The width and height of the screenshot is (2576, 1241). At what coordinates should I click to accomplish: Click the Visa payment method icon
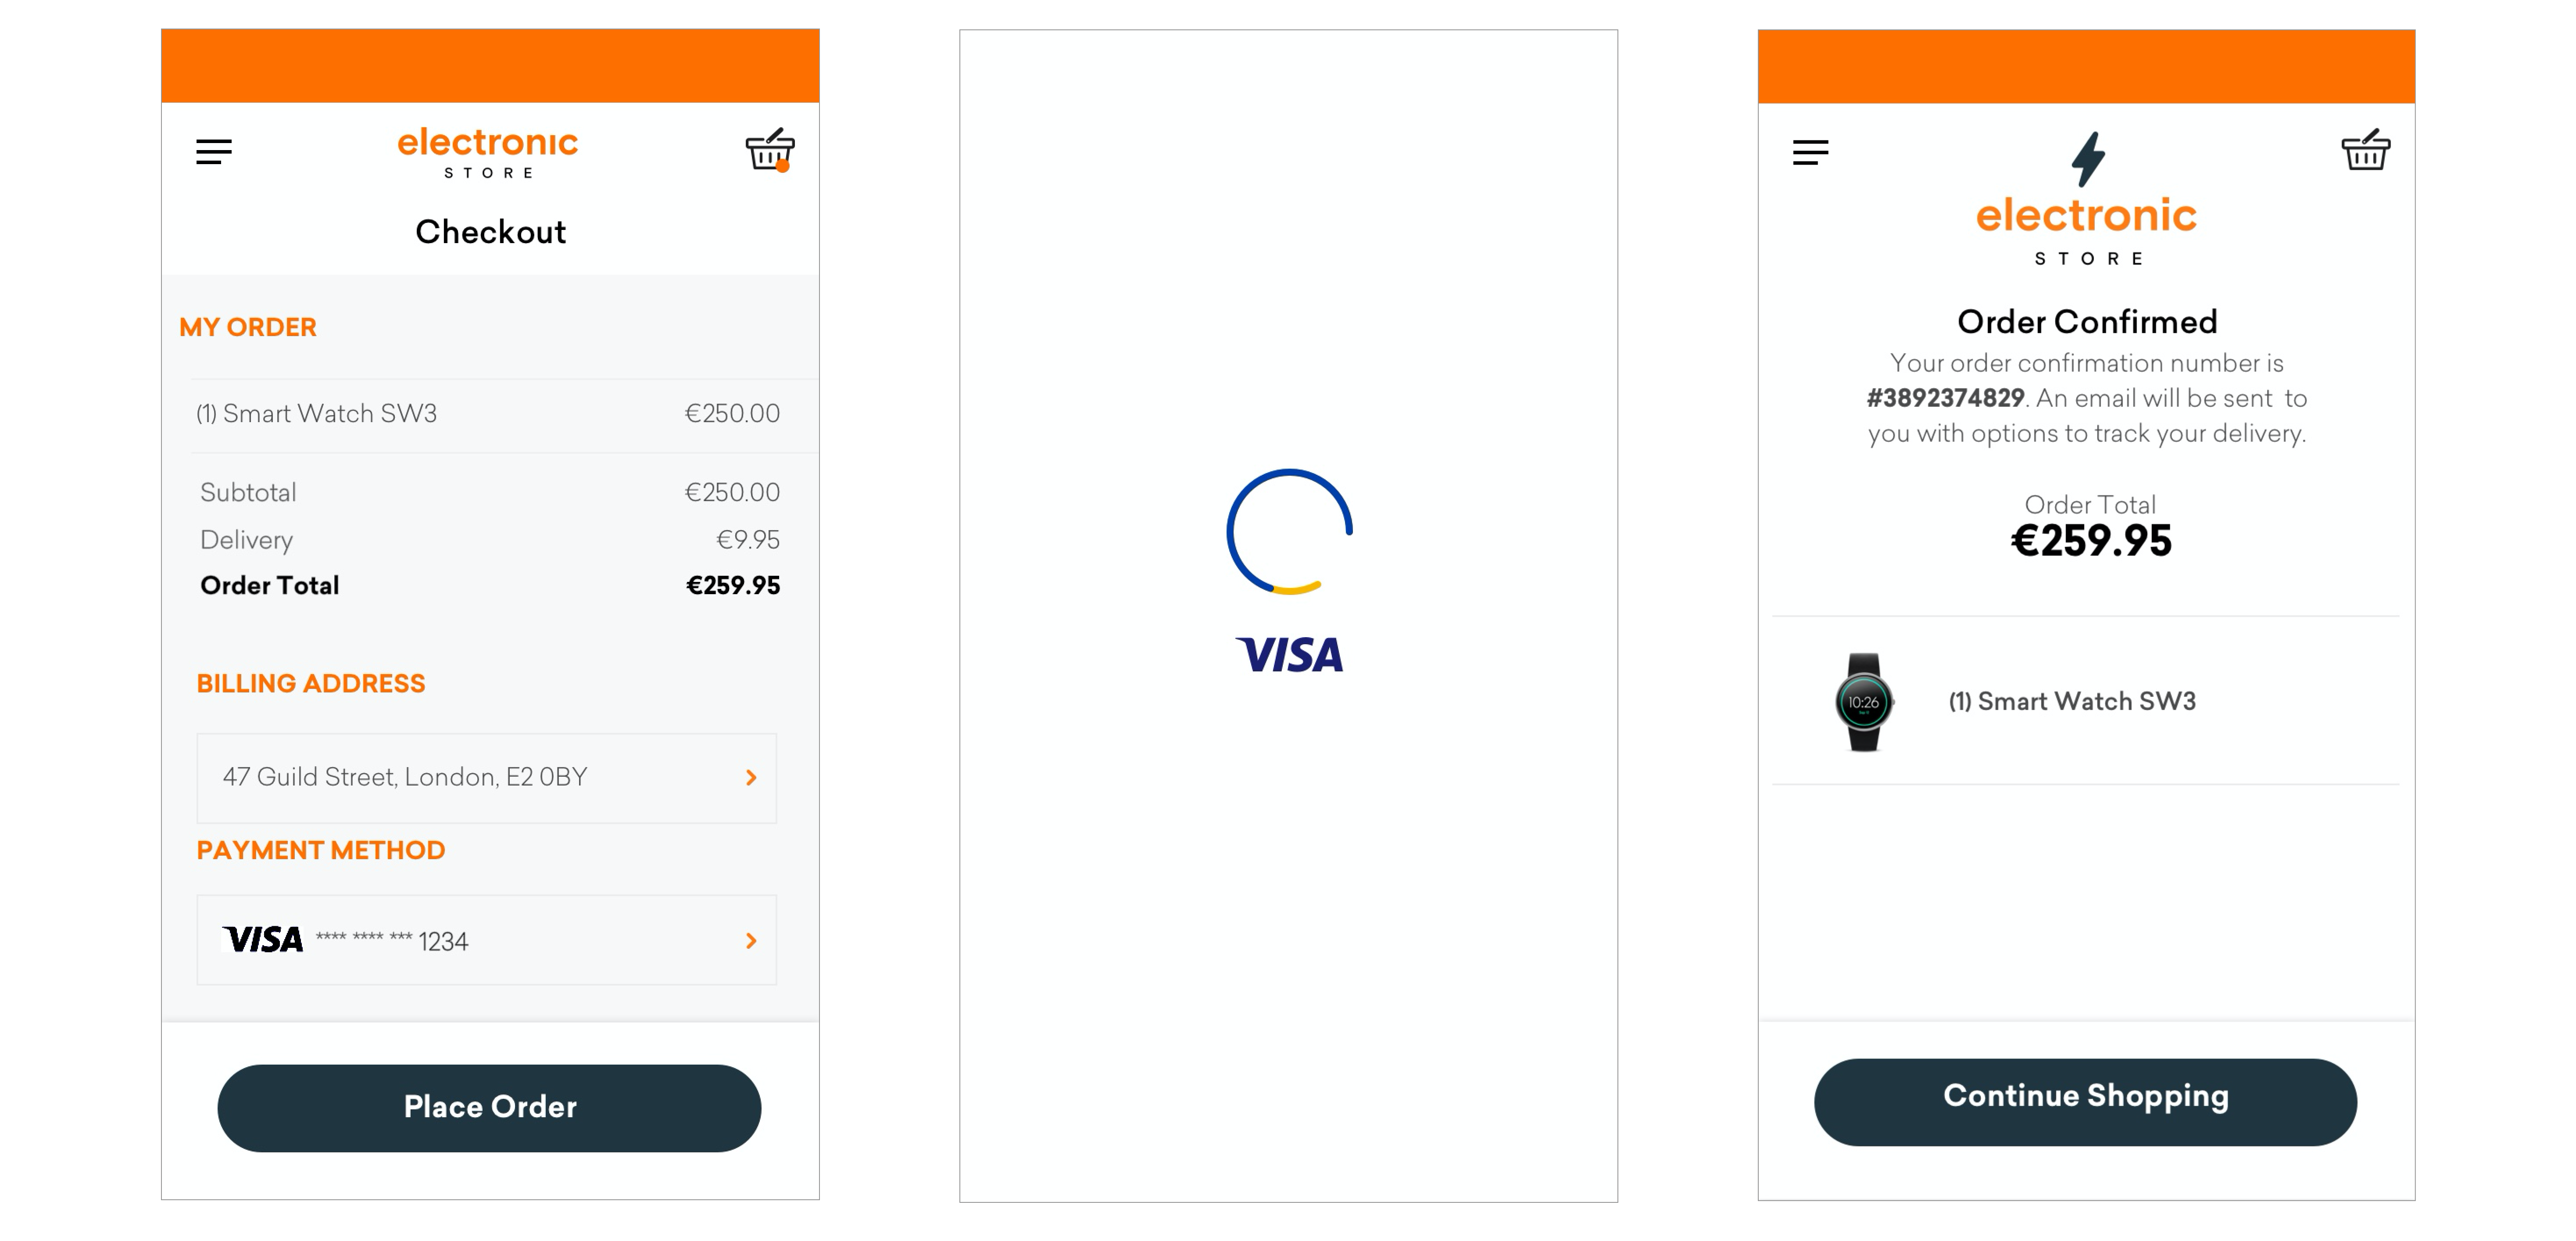[x=263, y=939]
